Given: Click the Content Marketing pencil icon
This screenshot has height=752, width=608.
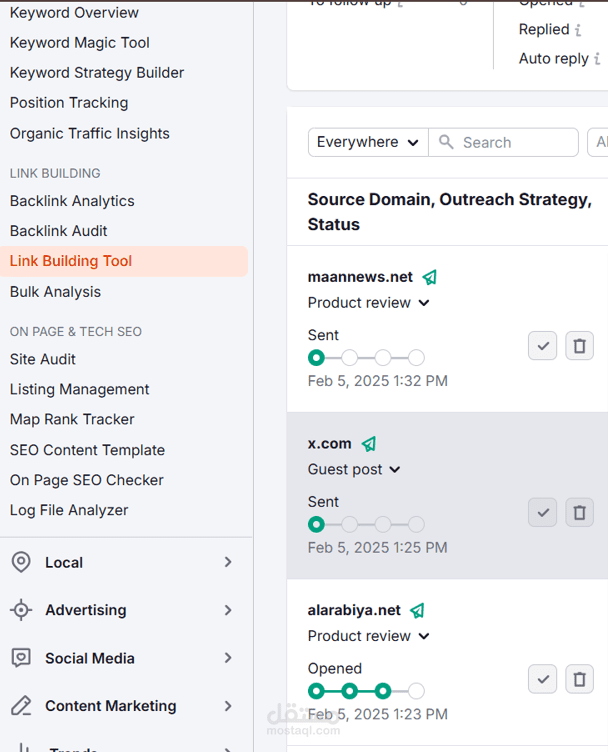Looking at the screenshot, I should 21,706.
